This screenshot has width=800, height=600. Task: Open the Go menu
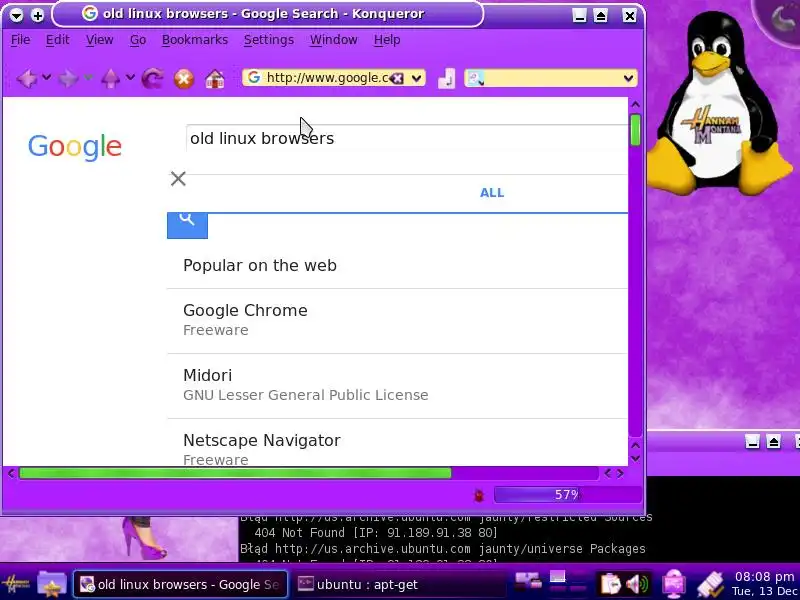pyautogui.click(x=138, y=40)
